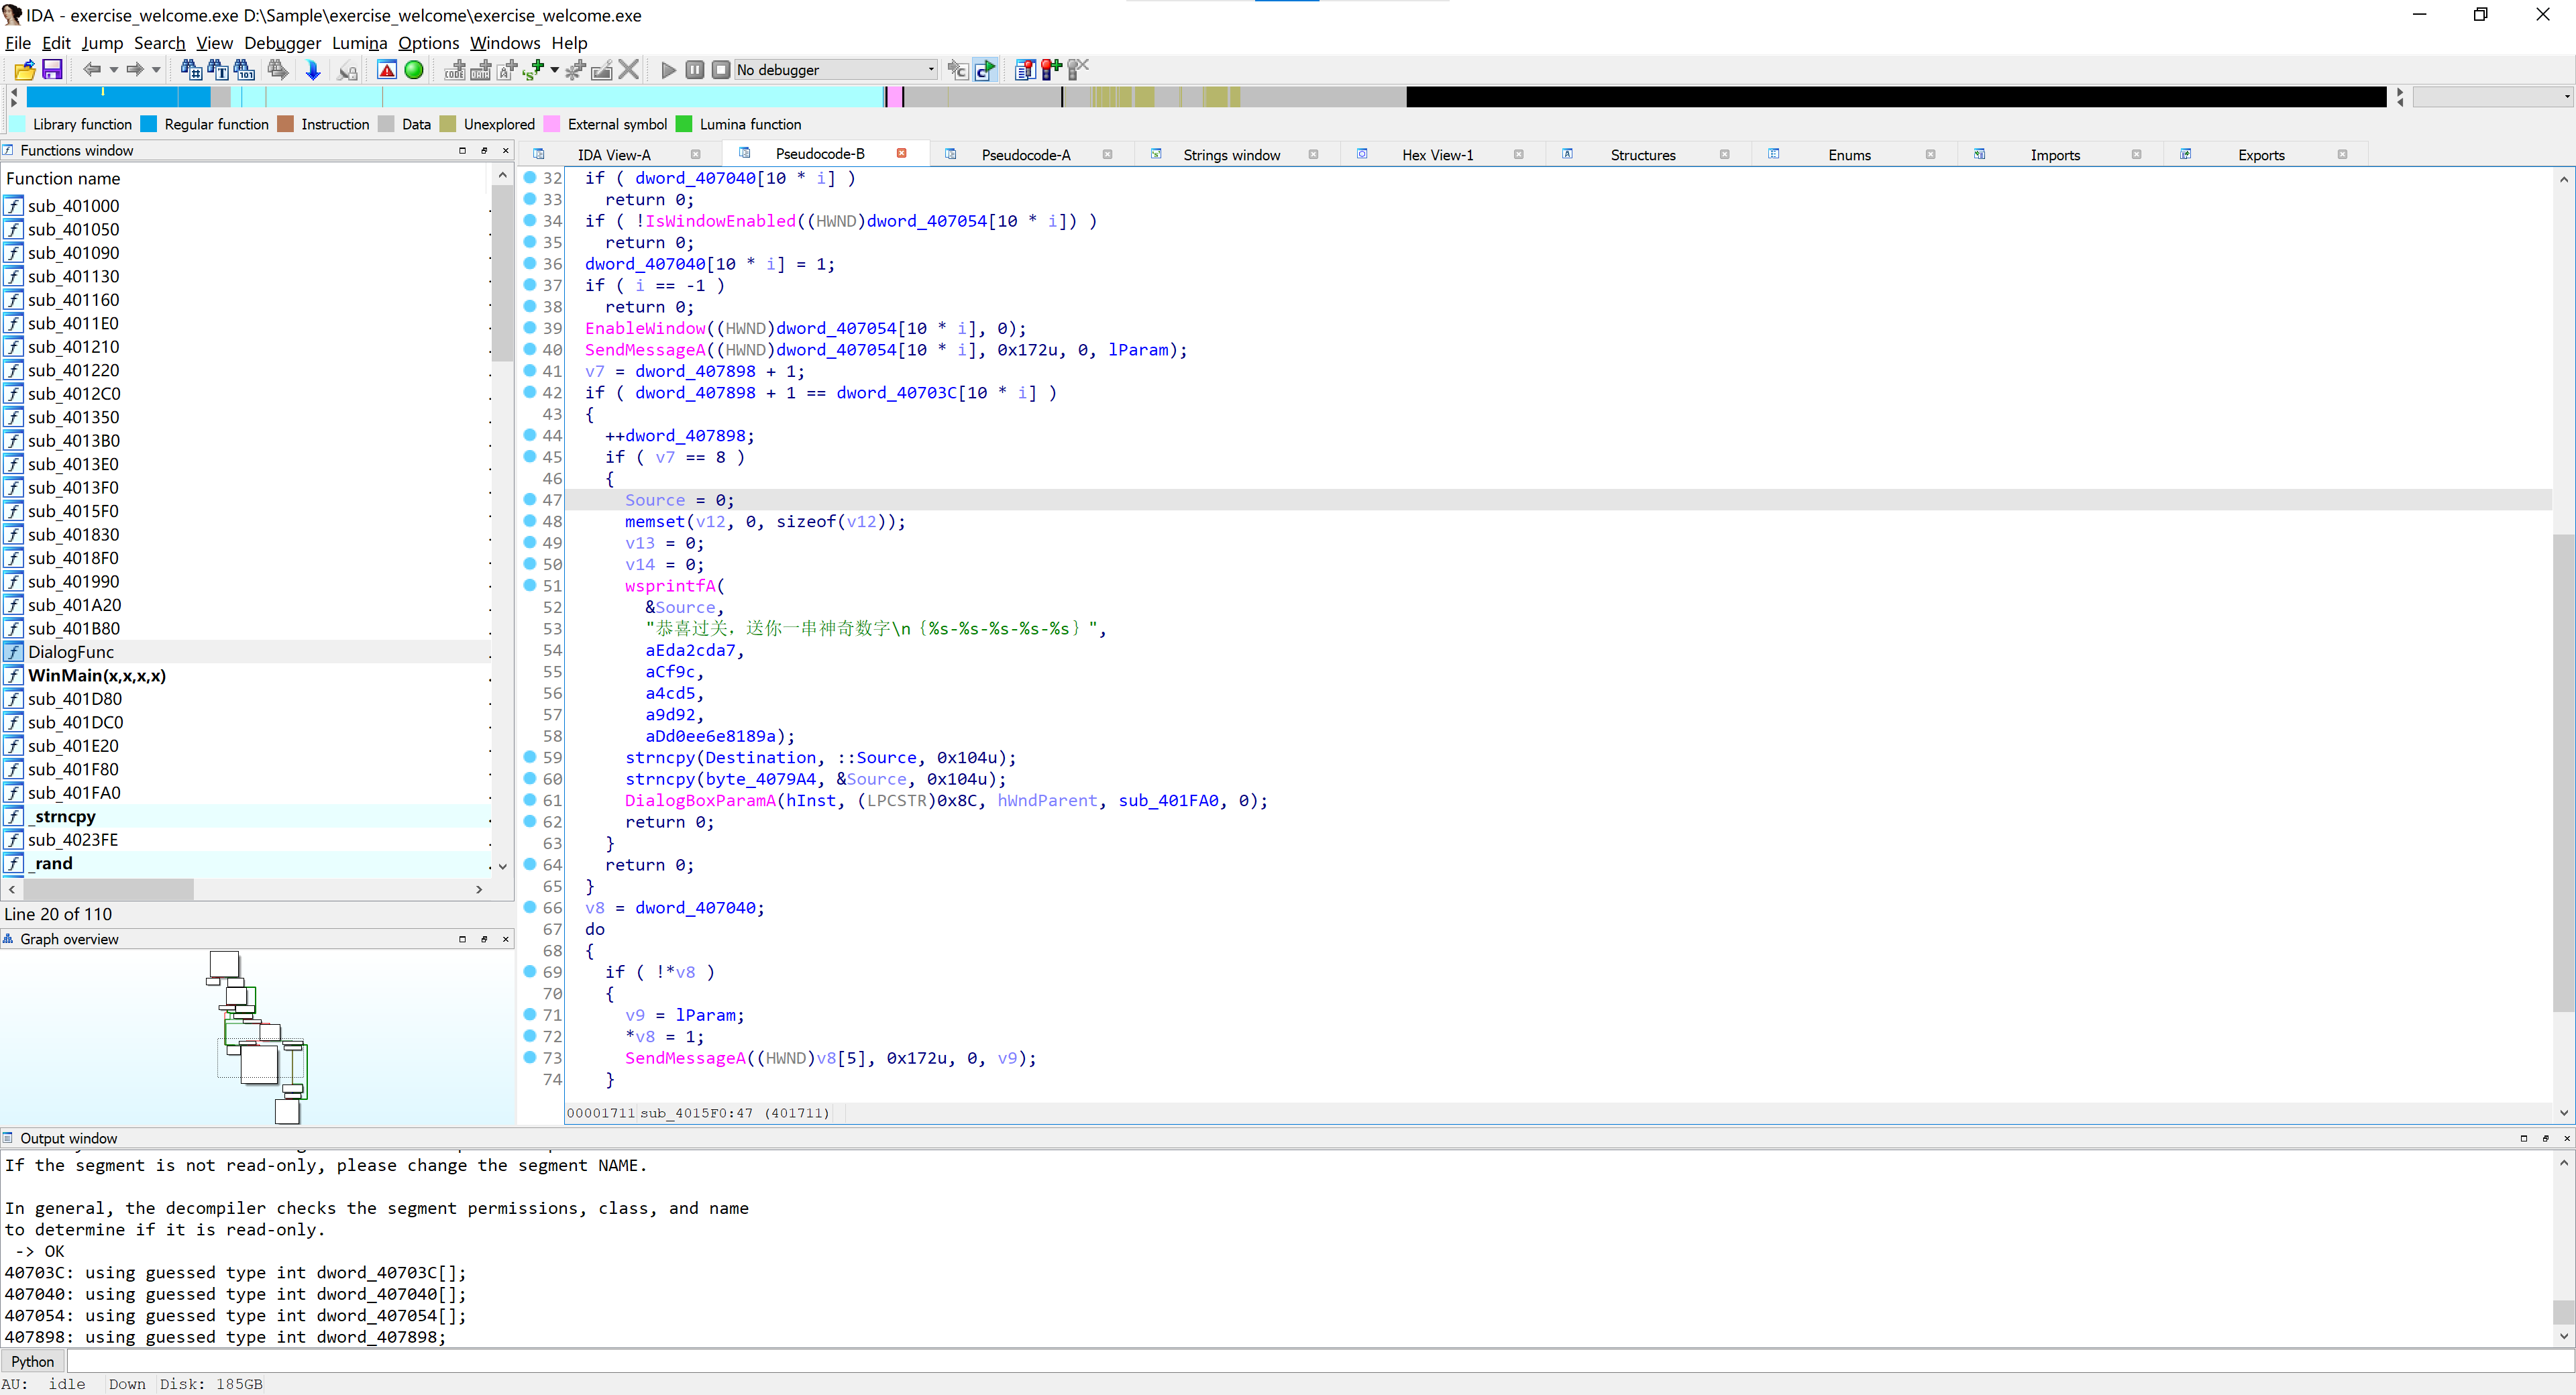The height and width of the screenshot is (1395, 2576).
Task: Switch to the IDA View-A tab
Action: point(614,154)
